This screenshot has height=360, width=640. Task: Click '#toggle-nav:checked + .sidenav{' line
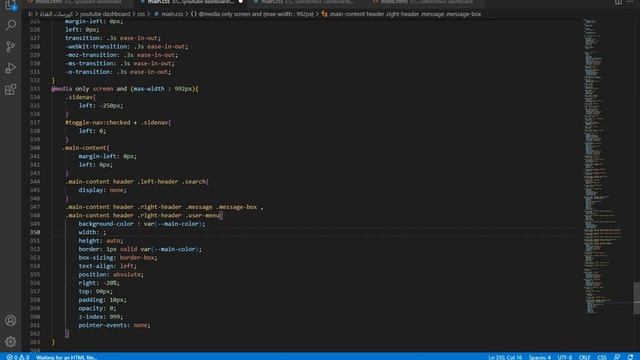[118, 122]
